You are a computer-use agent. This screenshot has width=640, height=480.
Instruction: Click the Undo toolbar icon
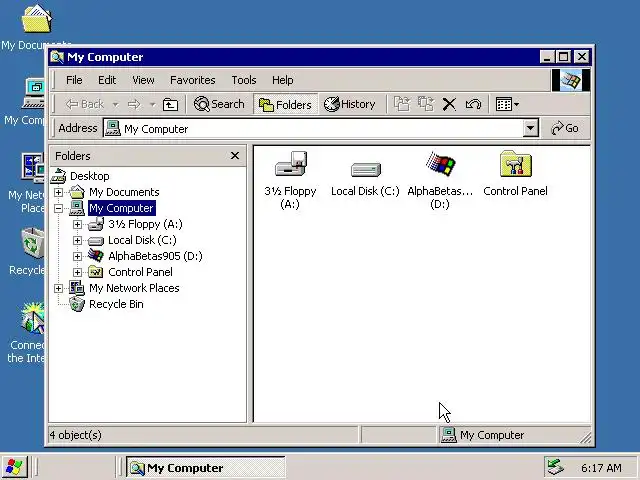pos(473,104)
